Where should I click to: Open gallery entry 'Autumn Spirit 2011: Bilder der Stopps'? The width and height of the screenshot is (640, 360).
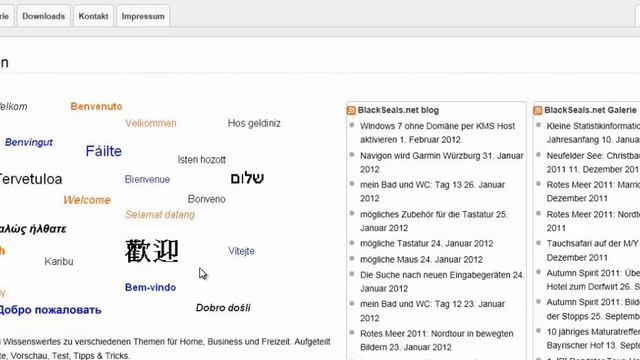[593, 309]
